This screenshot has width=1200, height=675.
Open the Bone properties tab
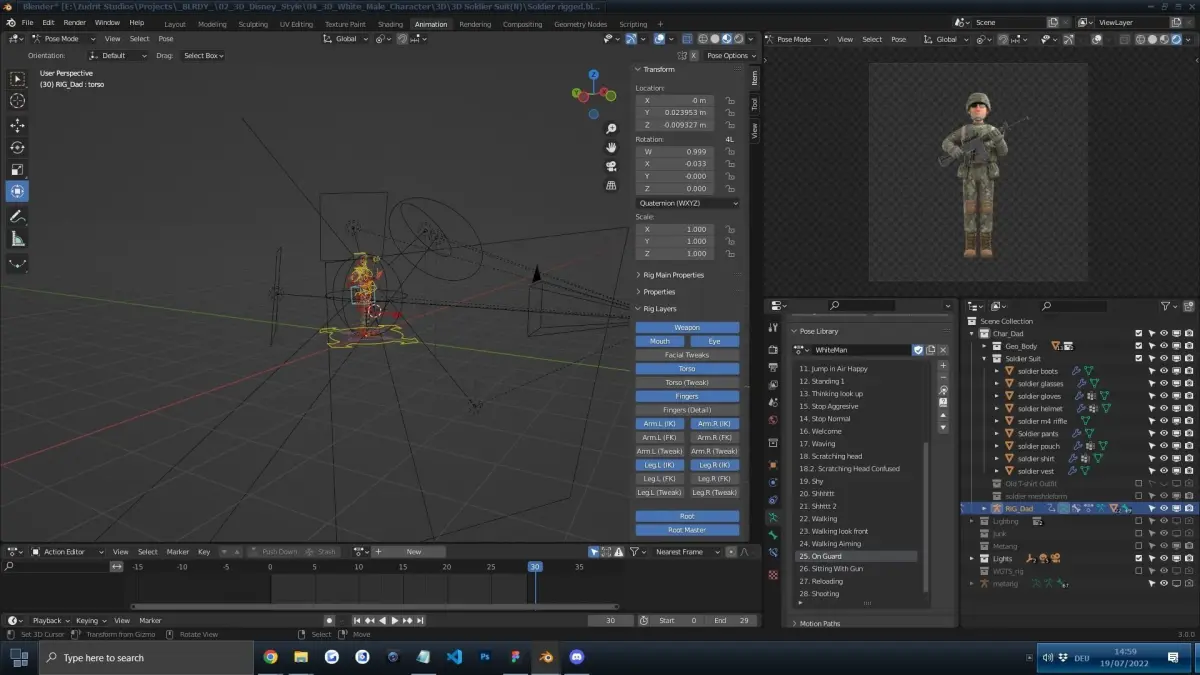pyautogui.click(x=773, y=536)
